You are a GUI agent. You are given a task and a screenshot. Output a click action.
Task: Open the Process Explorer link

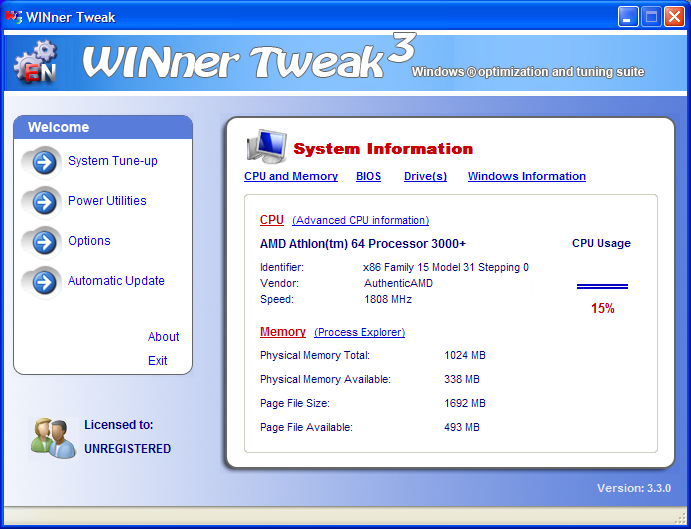pos(360,332)
